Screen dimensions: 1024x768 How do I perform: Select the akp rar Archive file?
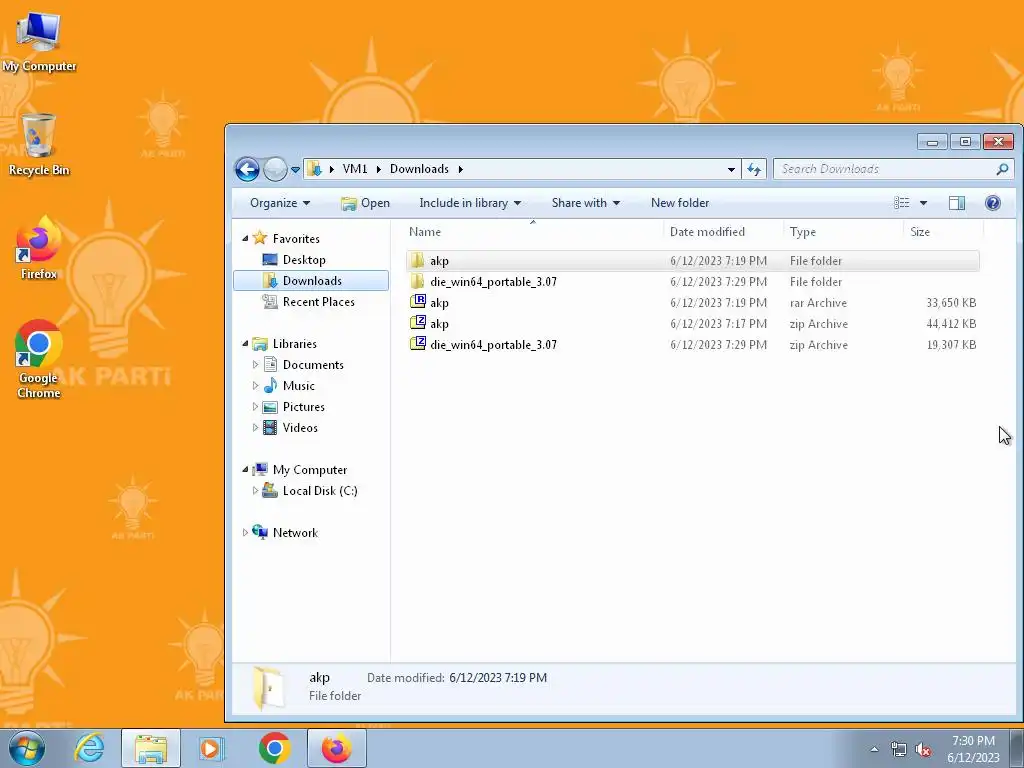[692, 302]
